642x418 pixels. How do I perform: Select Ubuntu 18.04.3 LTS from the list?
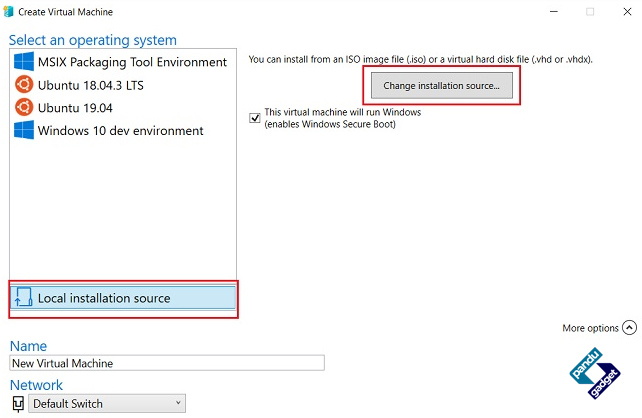tap(122, 85)
